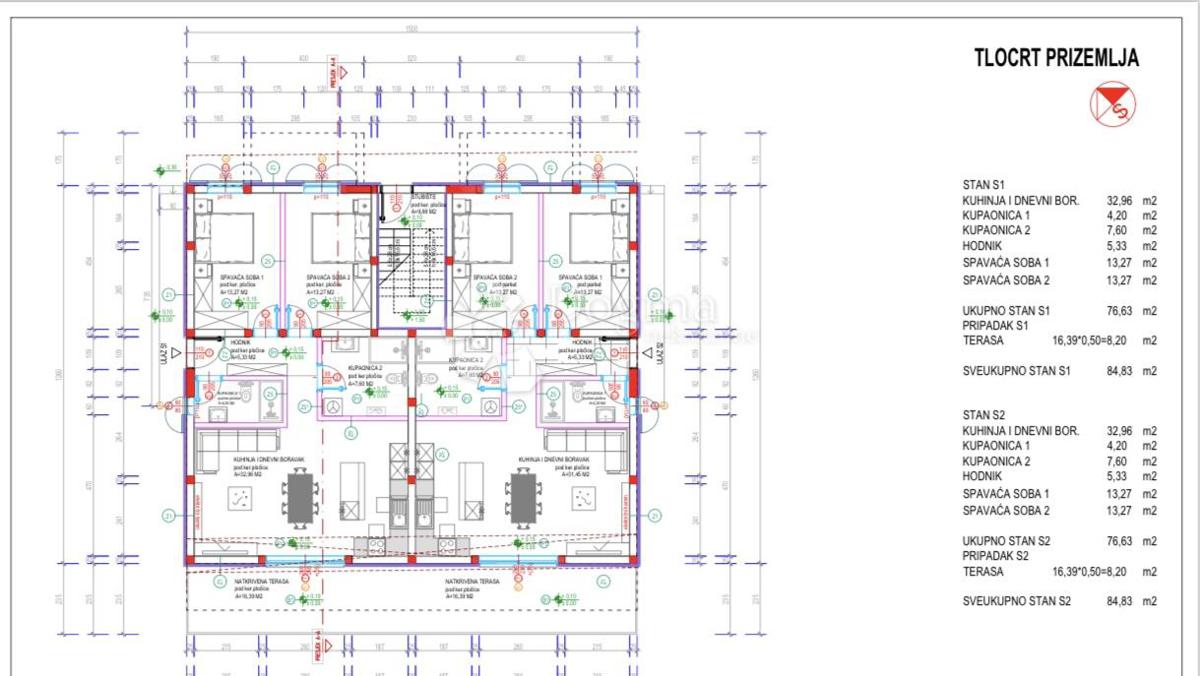Click the STAN S1 heading in the legend
The width and height of the screenshot is (1200, 676).
[984, 185]
